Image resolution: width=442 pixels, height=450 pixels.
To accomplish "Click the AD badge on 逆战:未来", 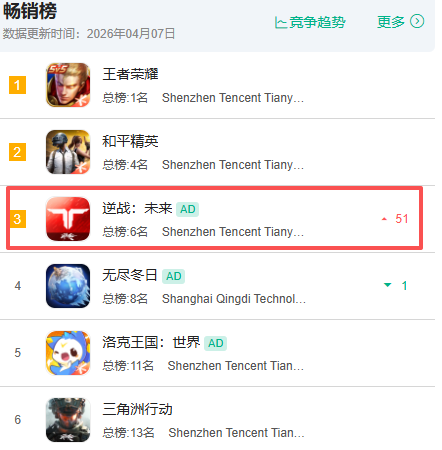I will [187, 209].
